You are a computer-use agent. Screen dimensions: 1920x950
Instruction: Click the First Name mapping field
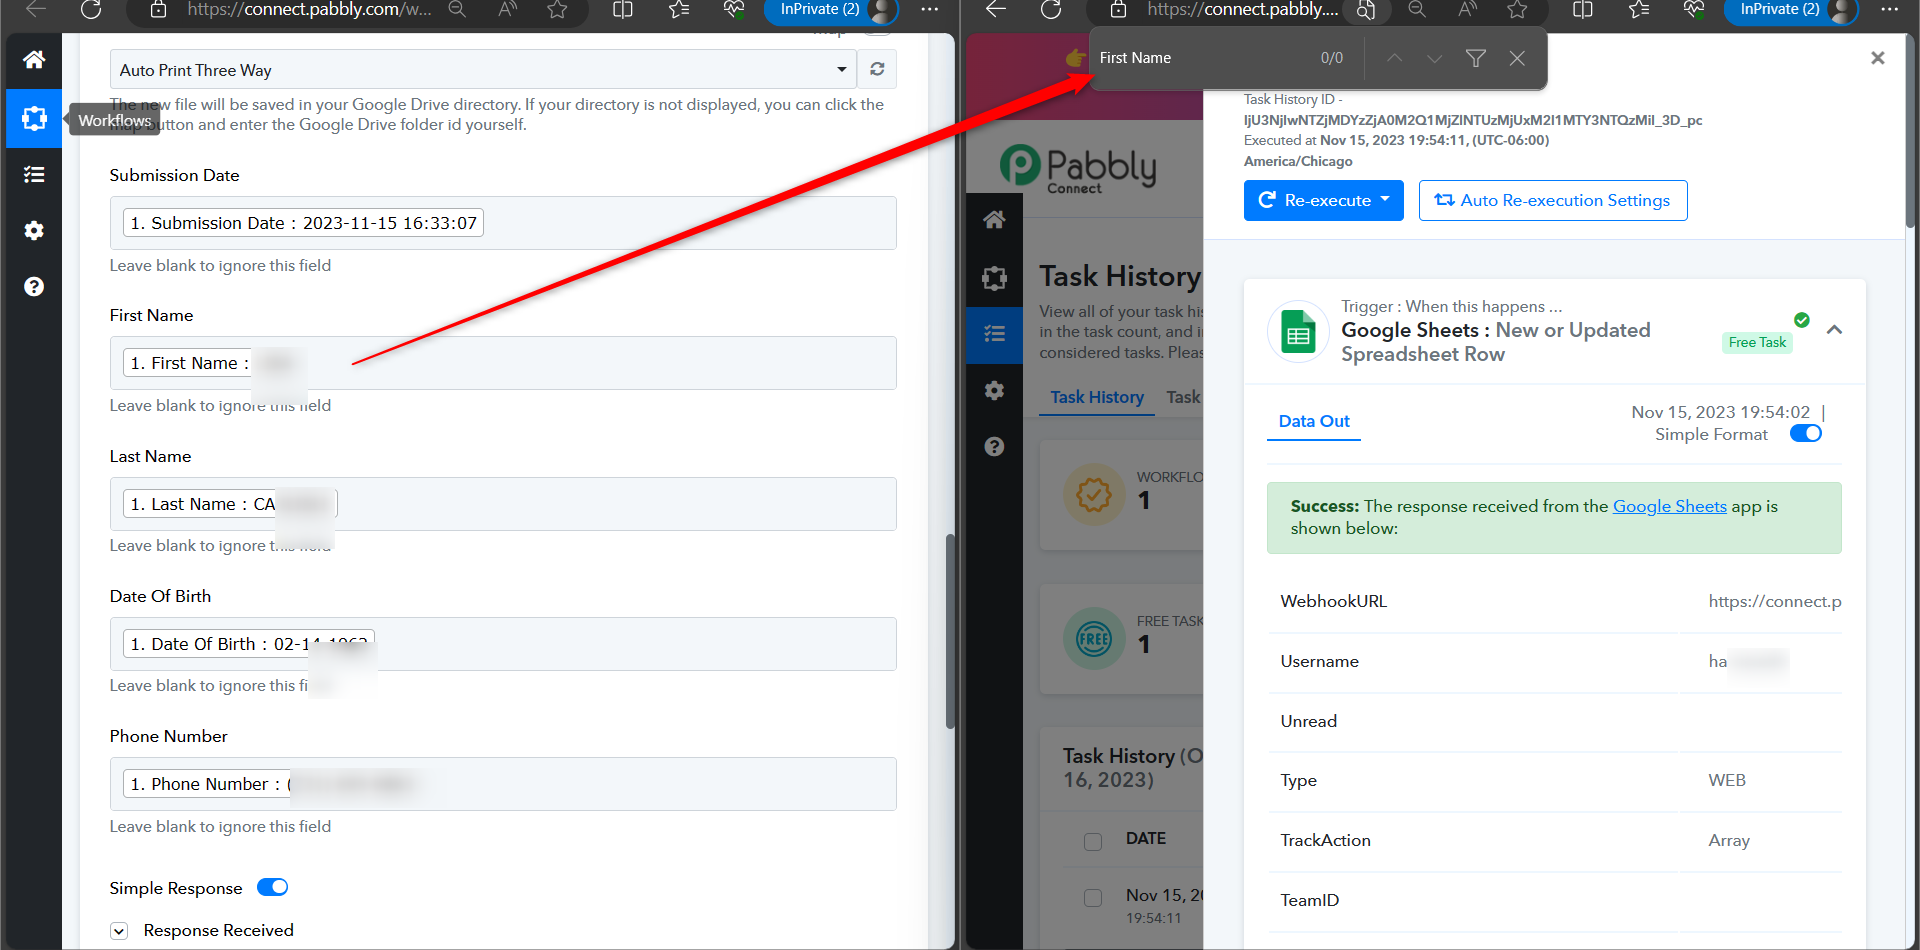coord(503,363)
